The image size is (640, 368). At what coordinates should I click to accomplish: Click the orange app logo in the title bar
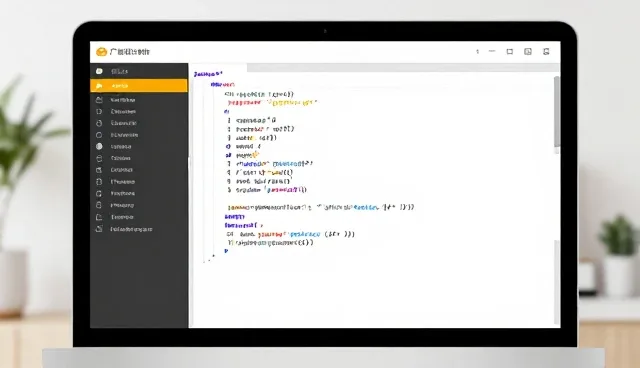(x=101, y=52)
